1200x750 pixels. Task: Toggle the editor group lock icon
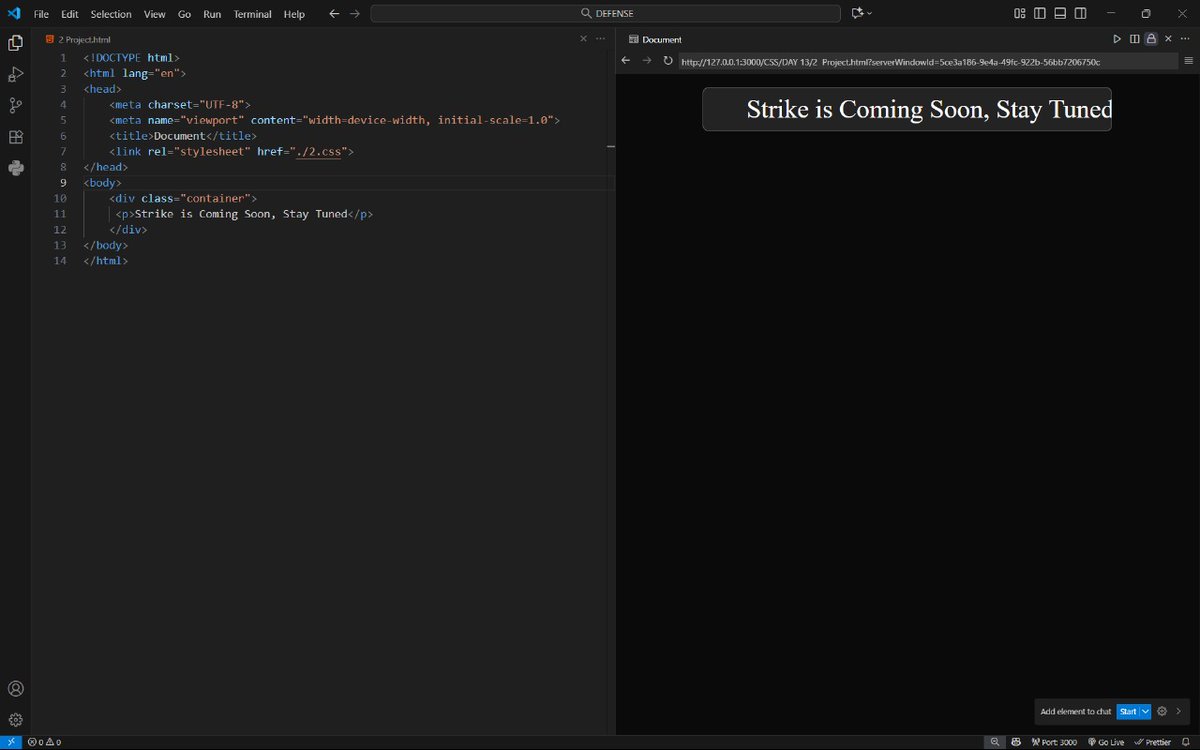coord(1151,39)
